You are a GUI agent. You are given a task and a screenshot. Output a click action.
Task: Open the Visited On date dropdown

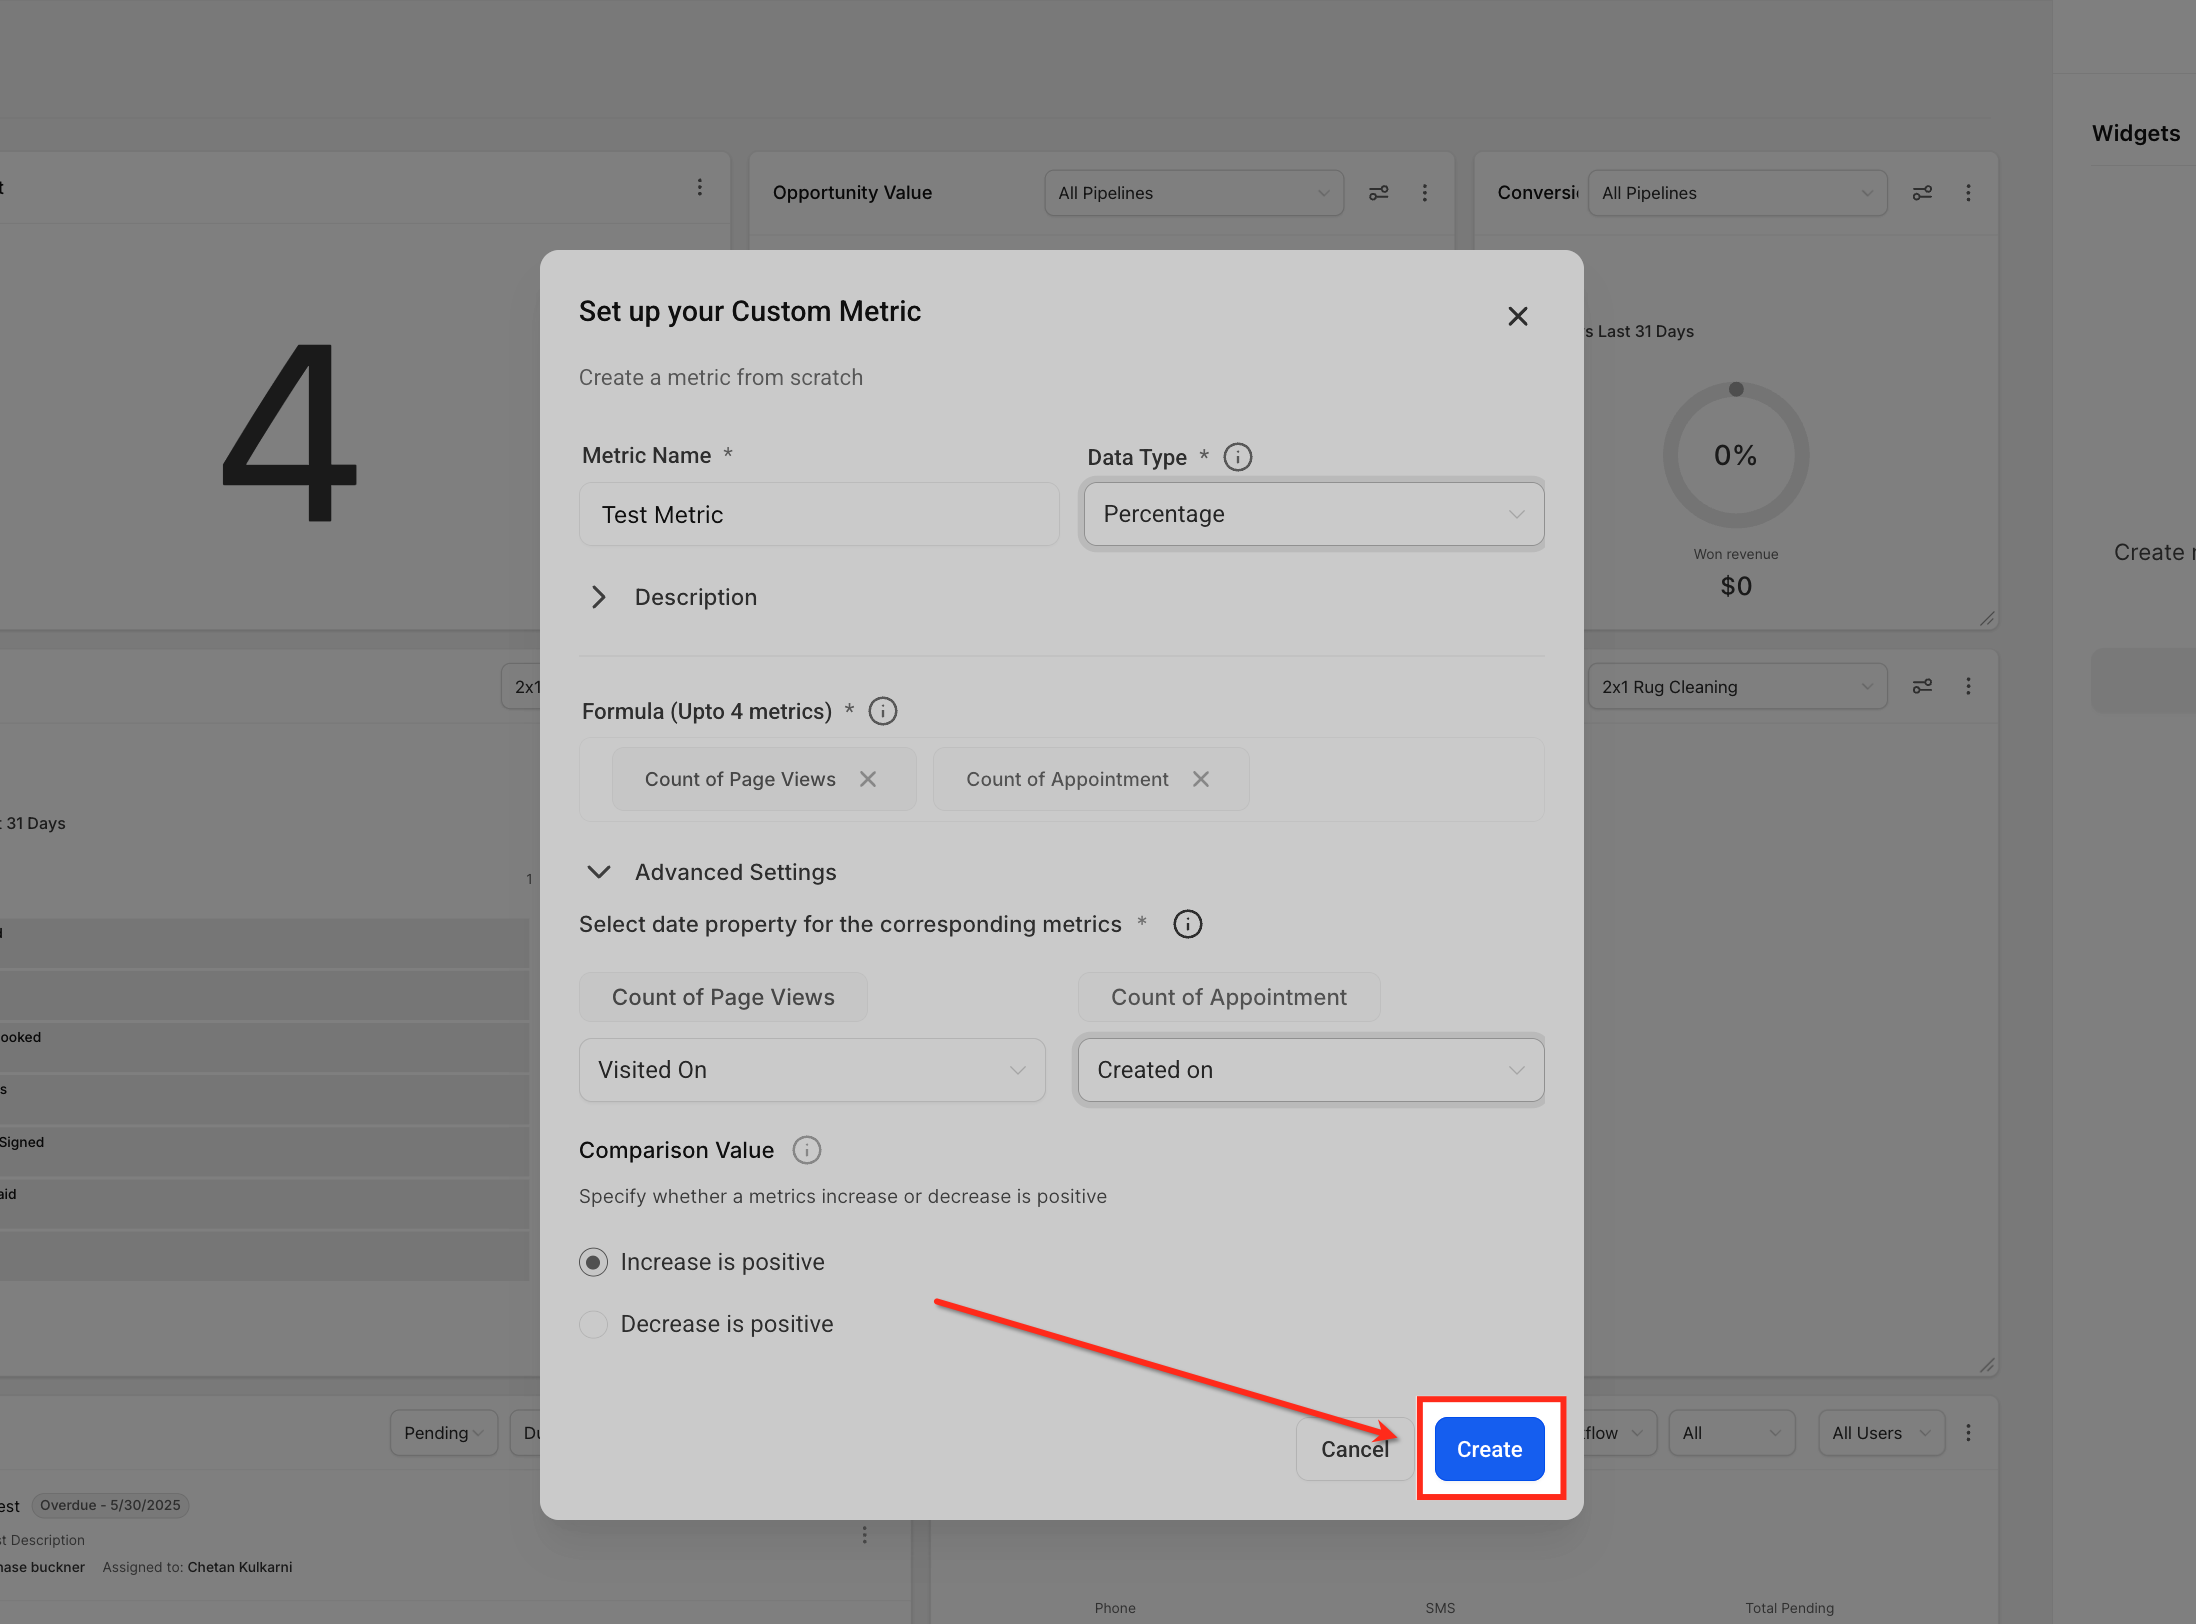point(811,1070)
